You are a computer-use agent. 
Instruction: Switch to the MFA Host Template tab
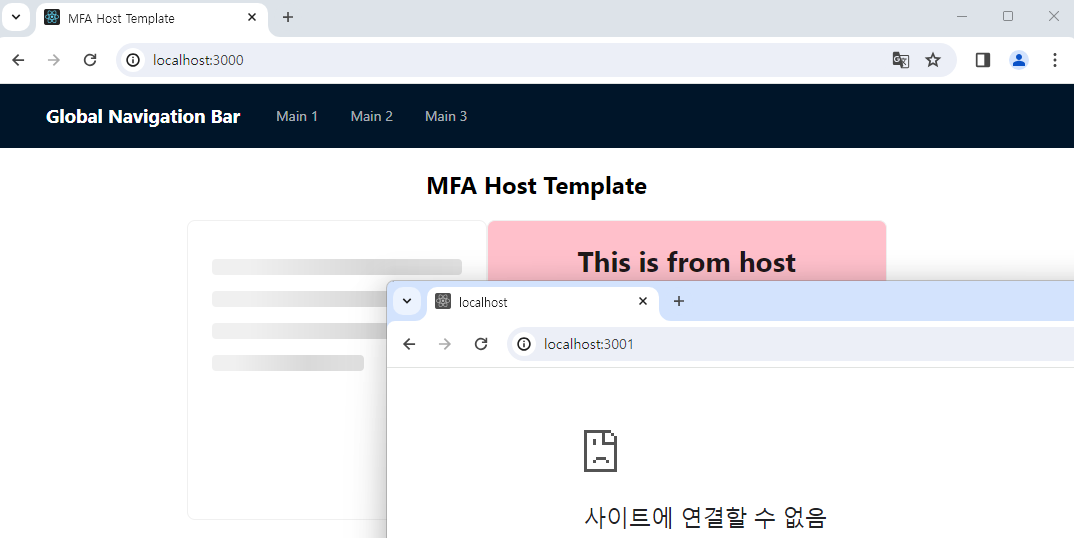pos(140,18)
